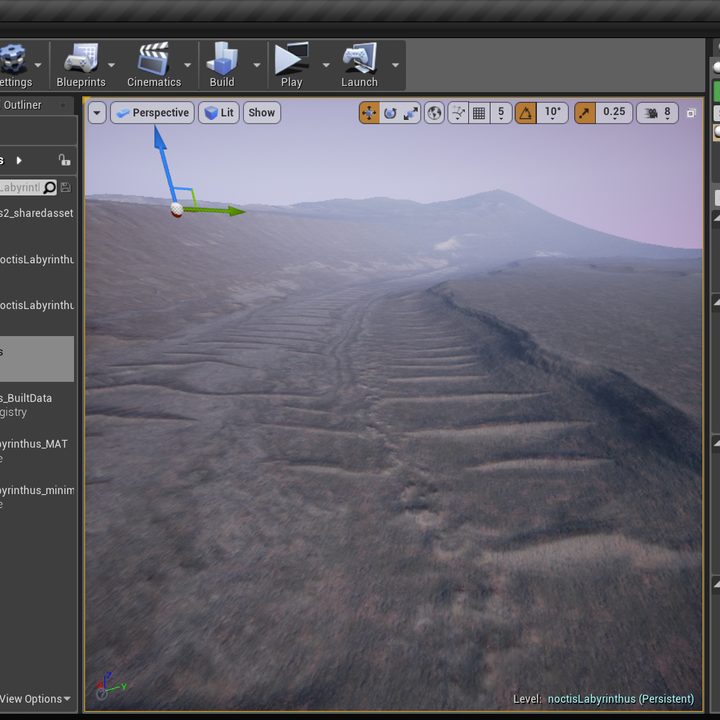Select the rotate transform tool
The image size is (720, 720).
click(390, 113)
